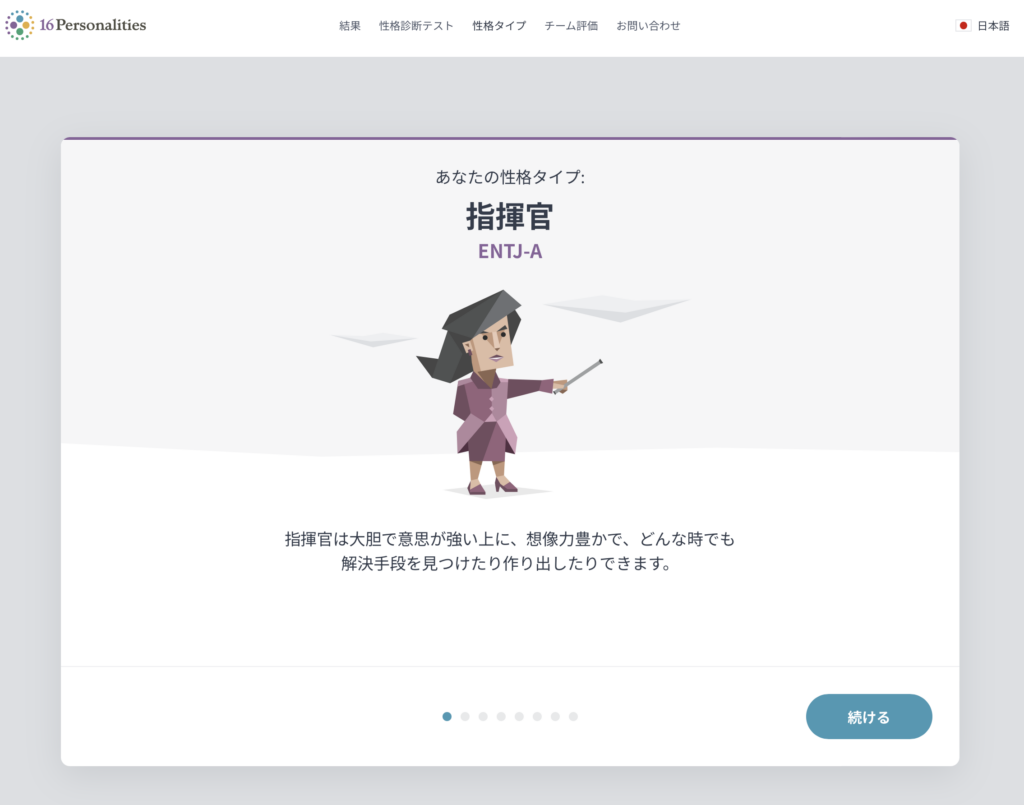Viewport: 1024px width, 805px height.
Task: Select 性格タイプ in the navigation bar
Action: [497, 26]
